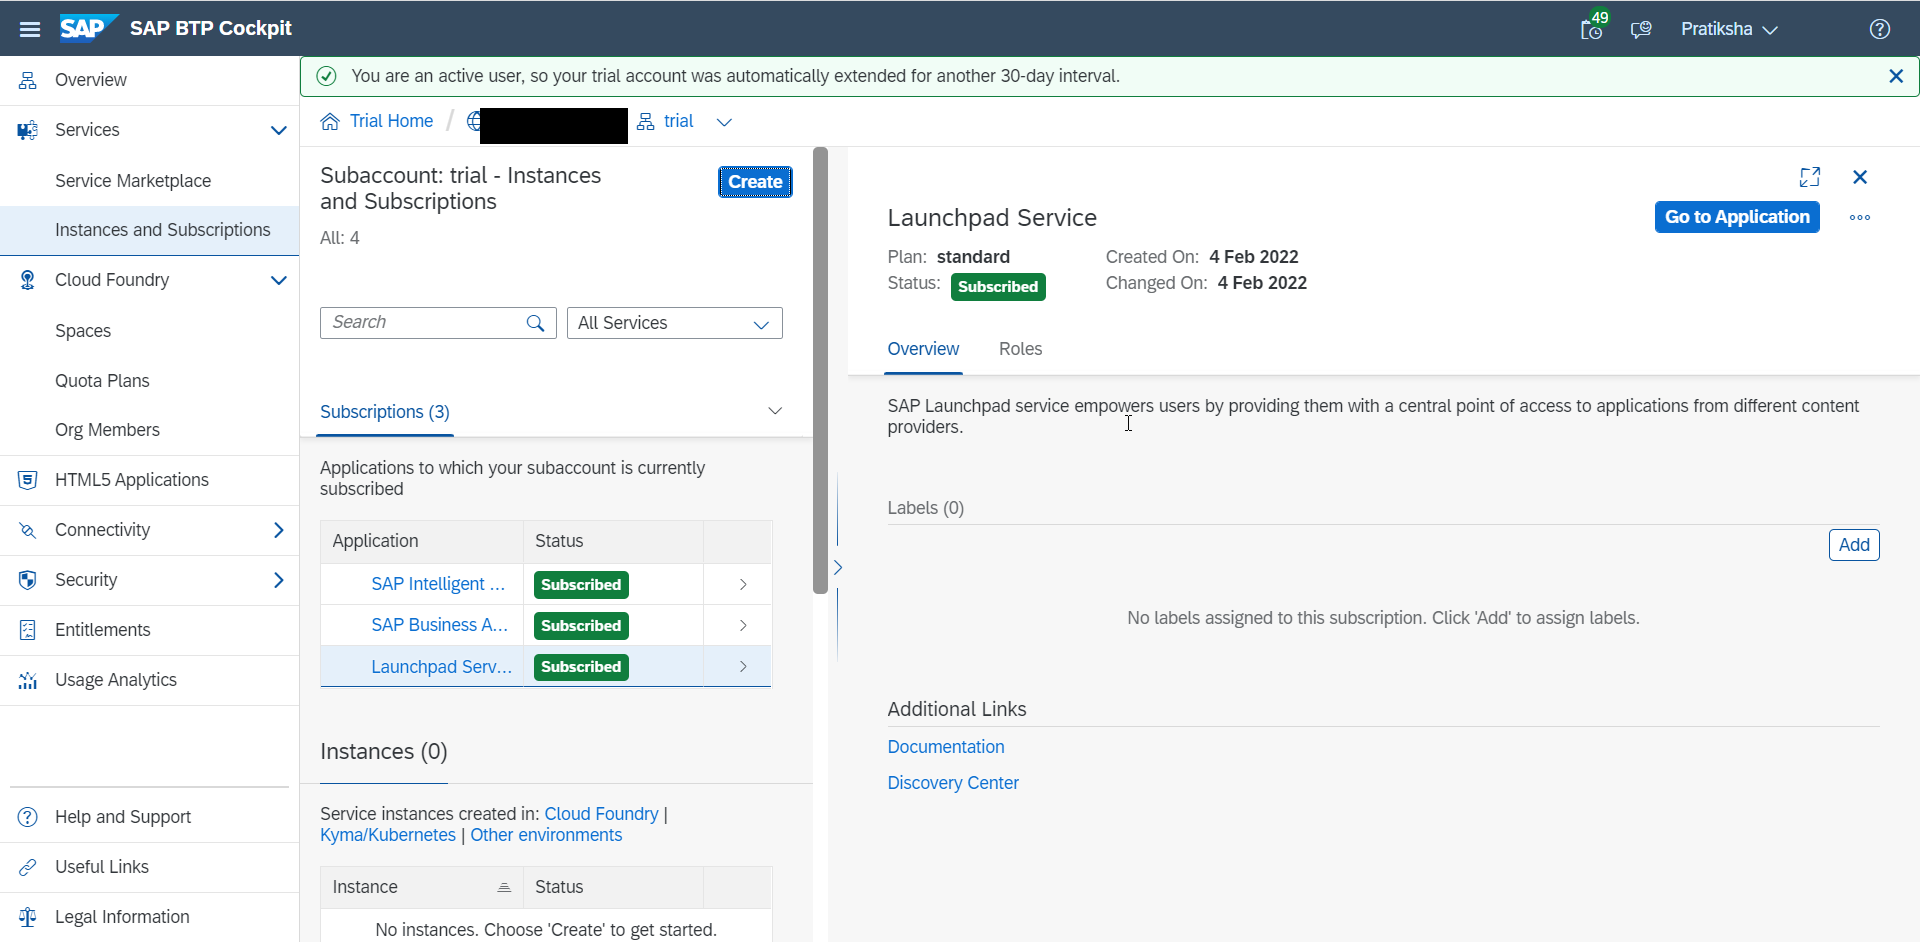Open the All Services filter dropdown
This screenshot has height=942, width=1920.
pos(674,323)
